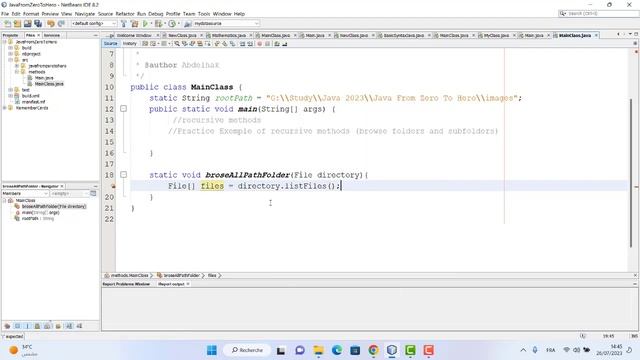Expand the build folder in Files tree
The width and height of the screenshot is (640, 360).
10,48
